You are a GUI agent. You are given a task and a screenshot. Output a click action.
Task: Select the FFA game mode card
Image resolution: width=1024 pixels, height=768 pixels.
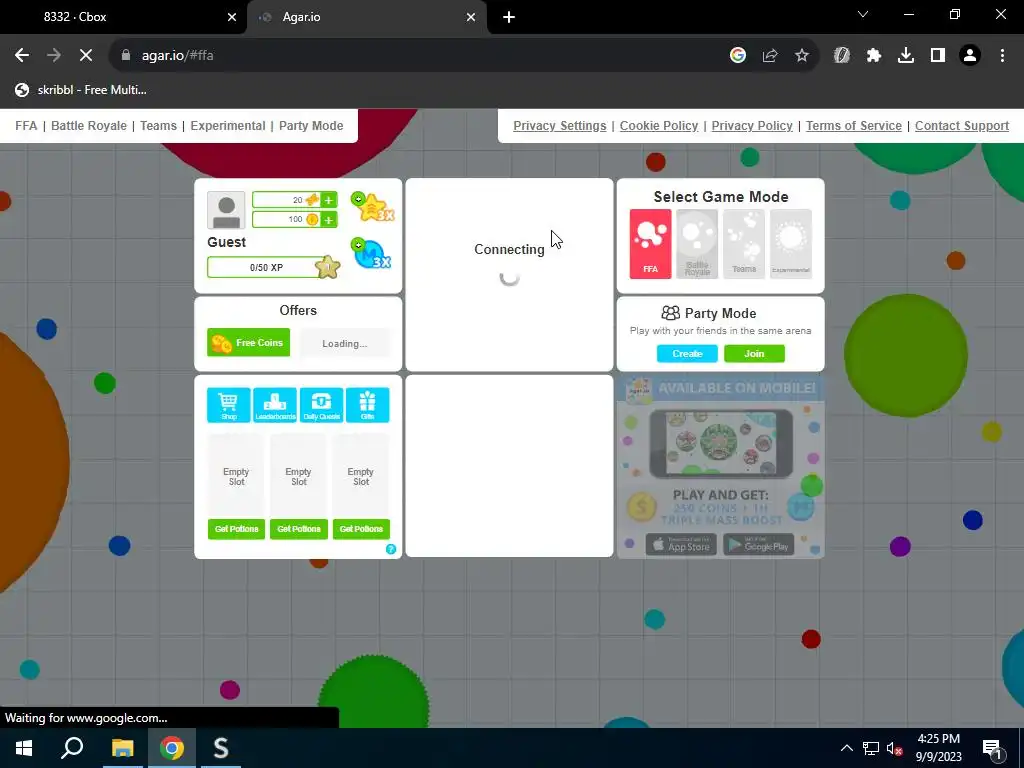pyautogui.click(x=650, y=244)
